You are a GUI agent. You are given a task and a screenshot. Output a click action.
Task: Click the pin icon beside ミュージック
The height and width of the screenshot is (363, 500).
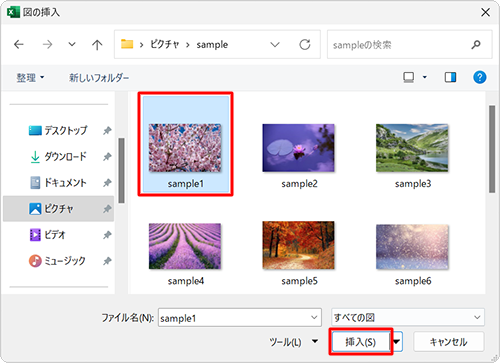pyautogui.click(x=107, y=261)
